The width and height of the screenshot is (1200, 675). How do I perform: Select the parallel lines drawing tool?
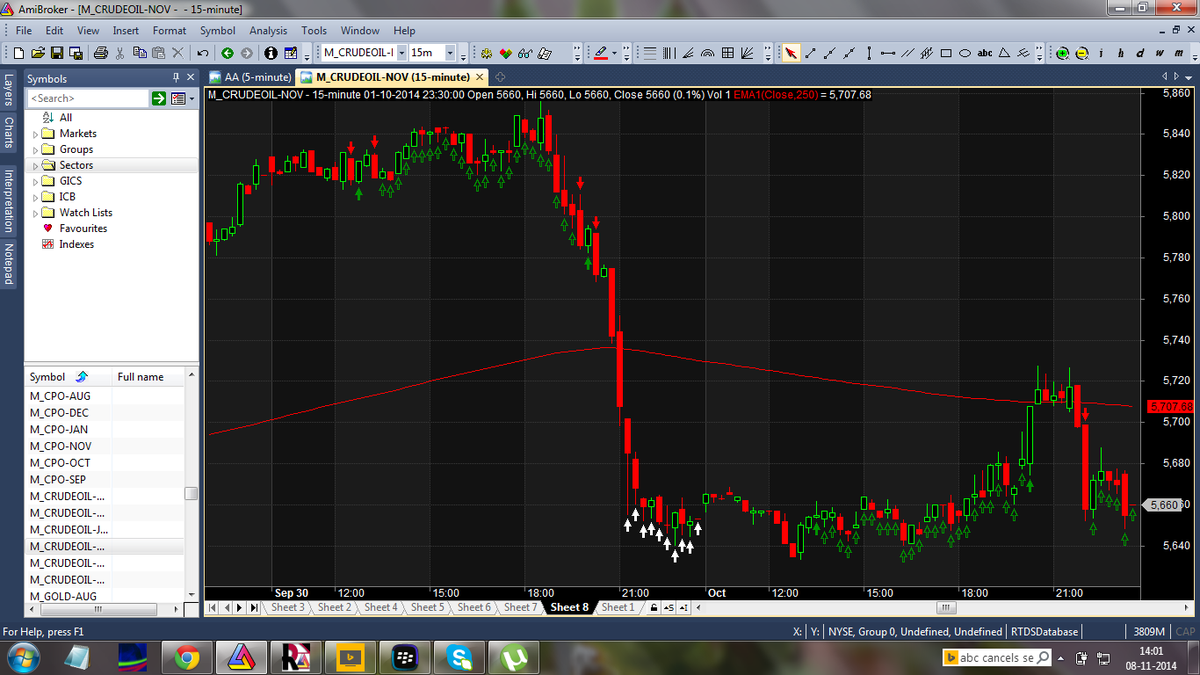(x=908, y=52)
